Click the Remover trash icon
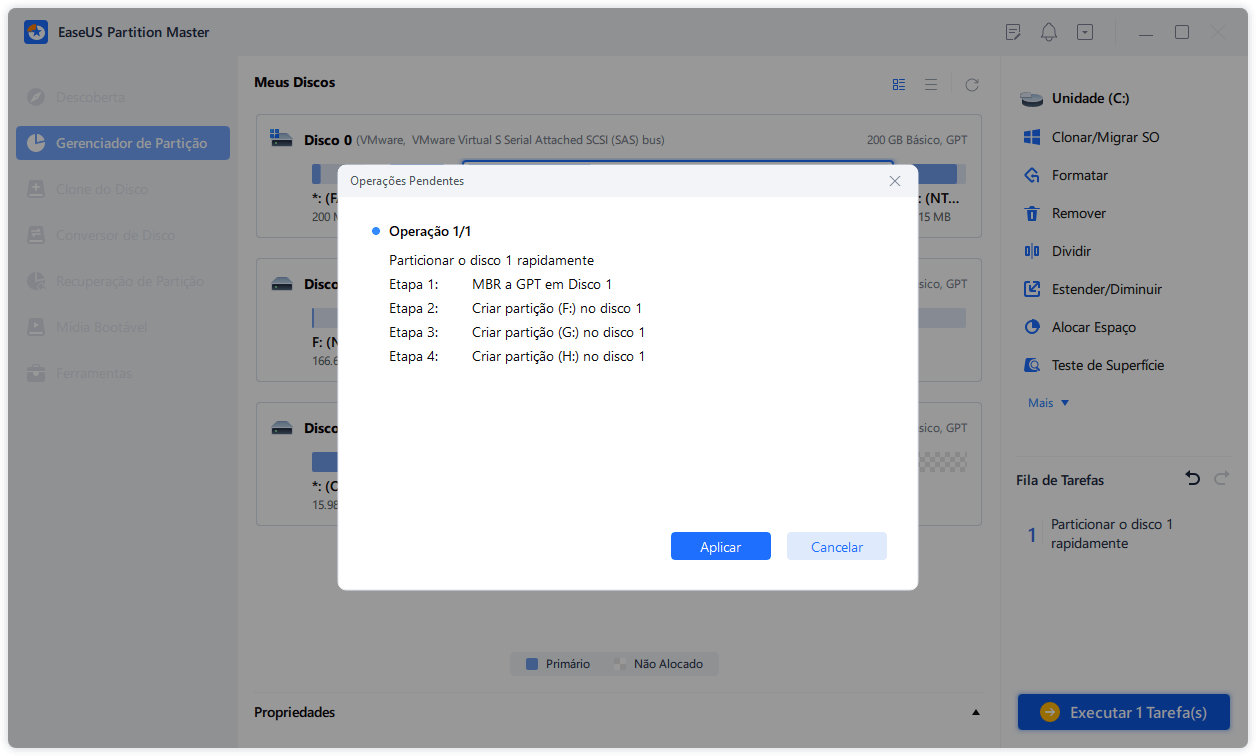This screenshot has height=756, width=1256. (1032, 213)
